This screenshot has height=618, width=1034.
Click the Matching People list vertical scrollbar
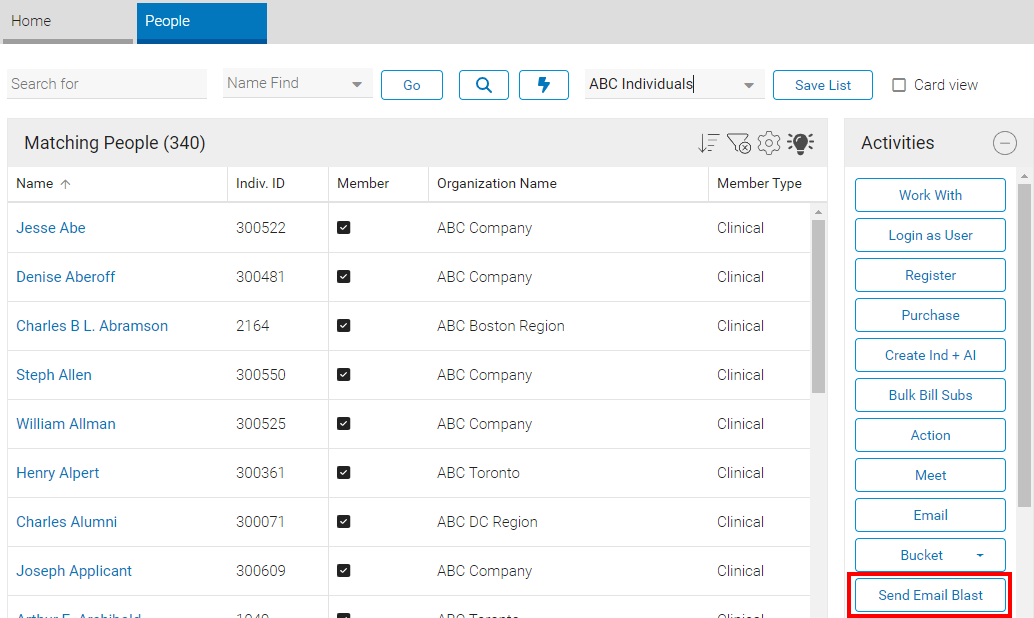click(x=818, y=307)
